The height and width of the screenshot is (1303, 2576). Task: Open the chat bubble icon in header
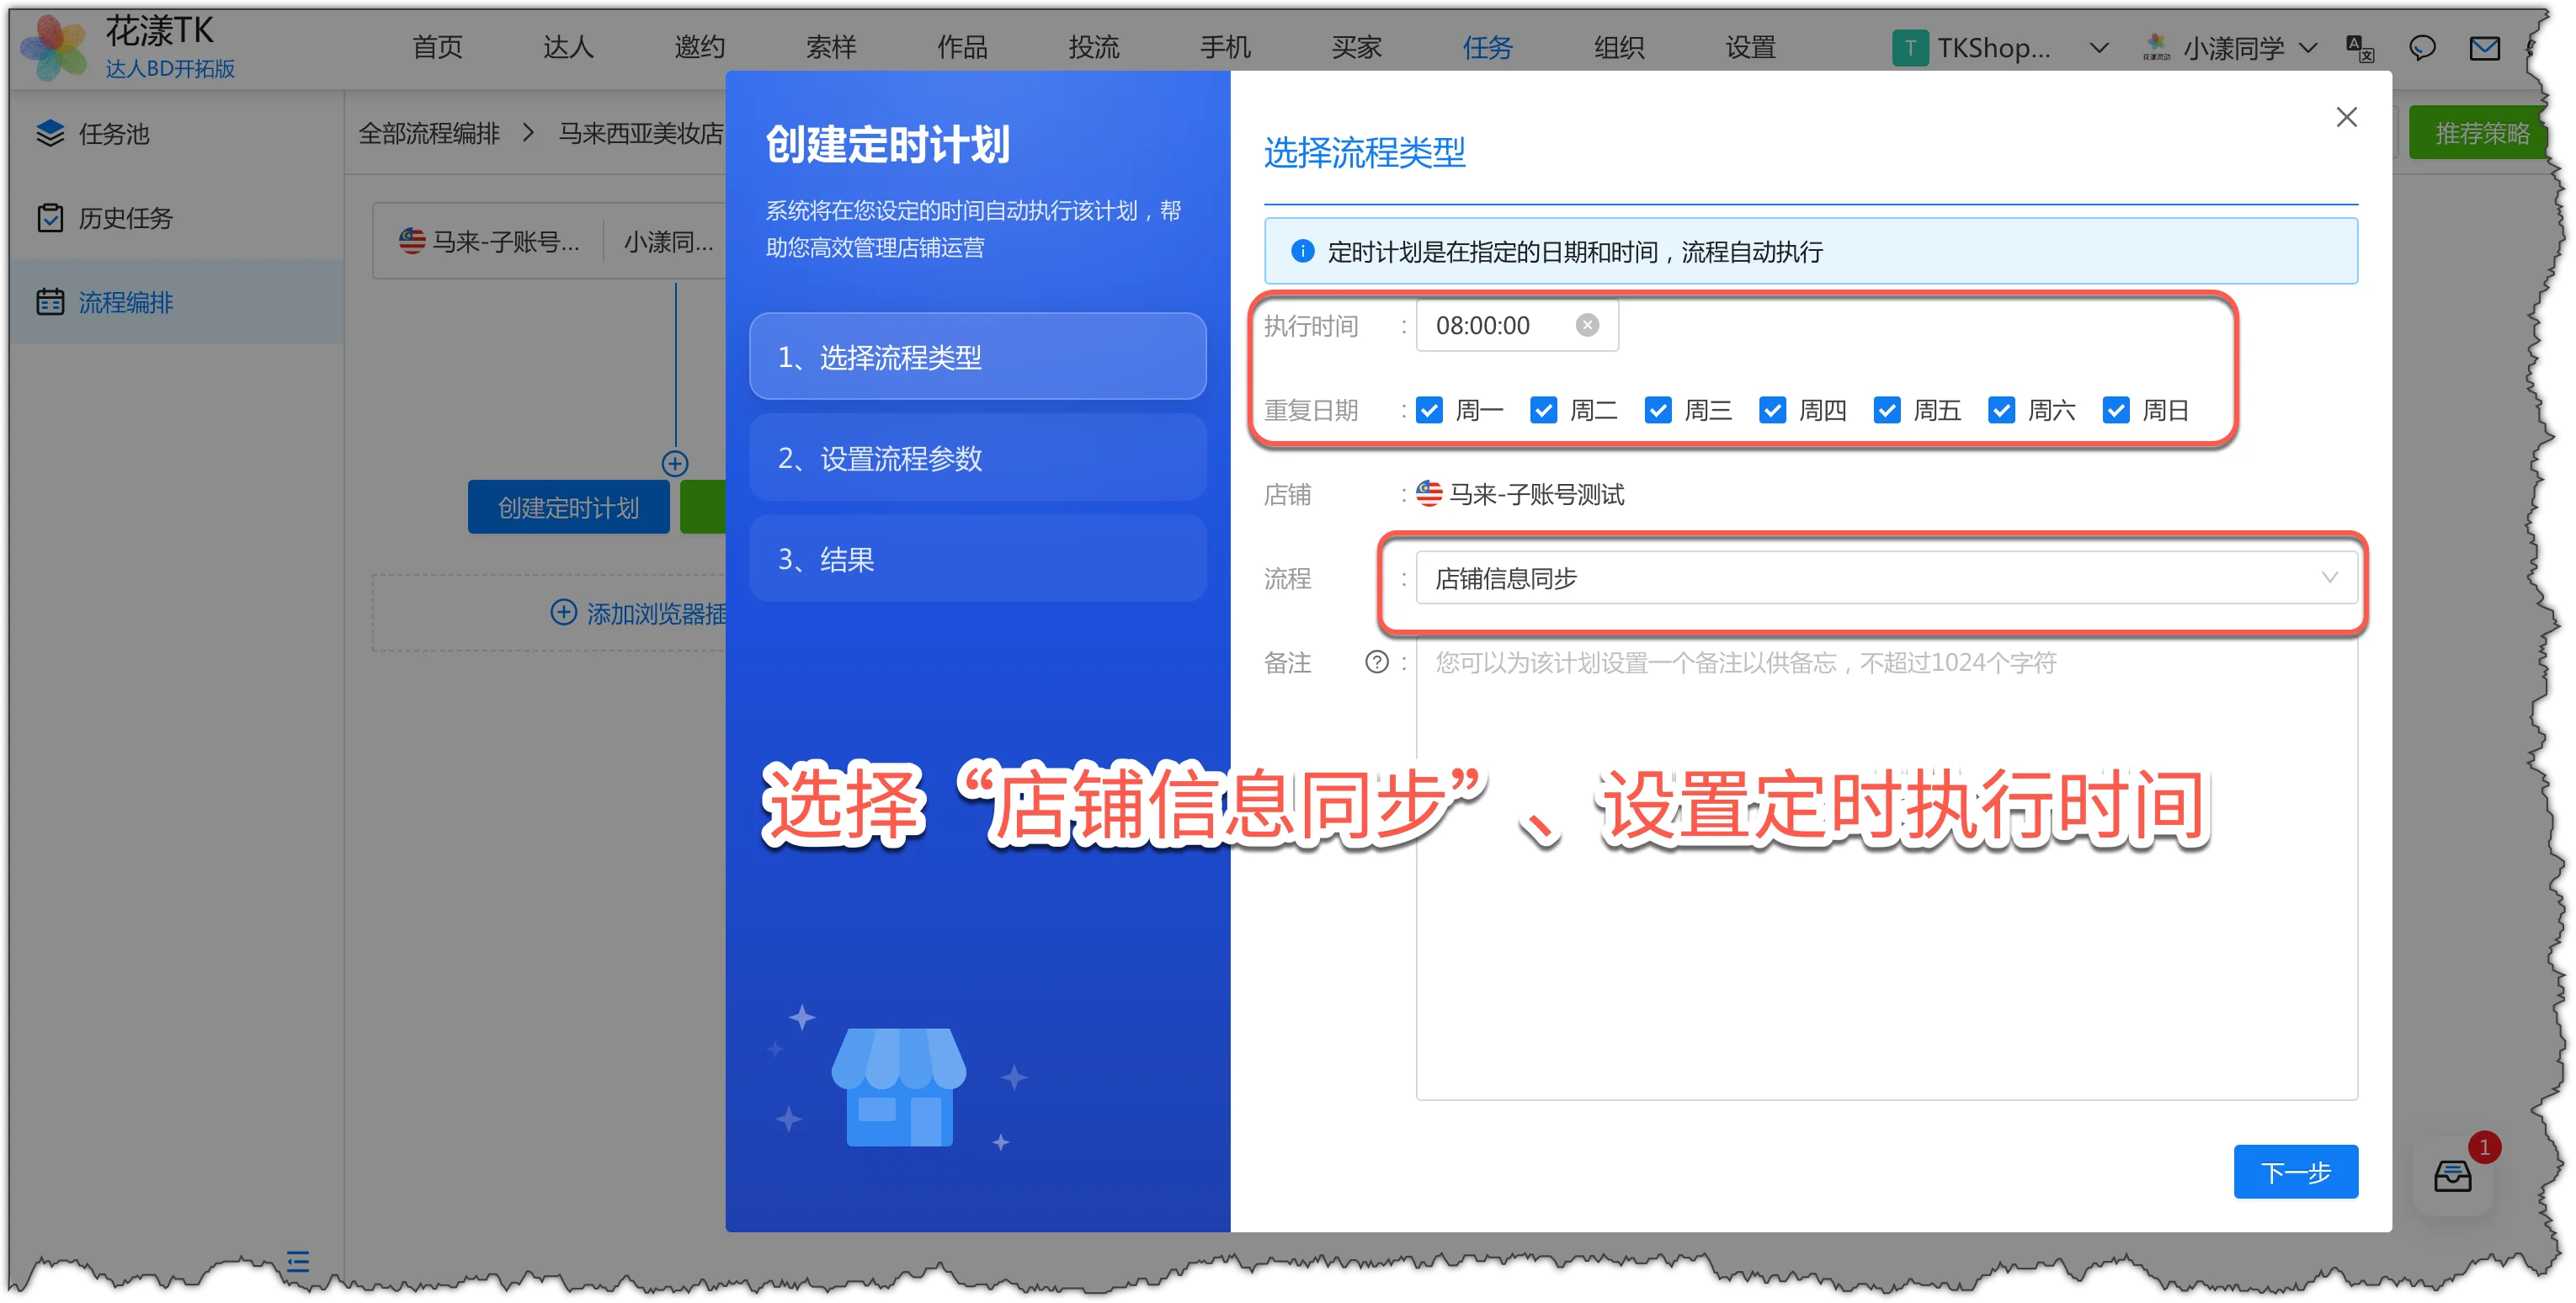click(2422, 48)
